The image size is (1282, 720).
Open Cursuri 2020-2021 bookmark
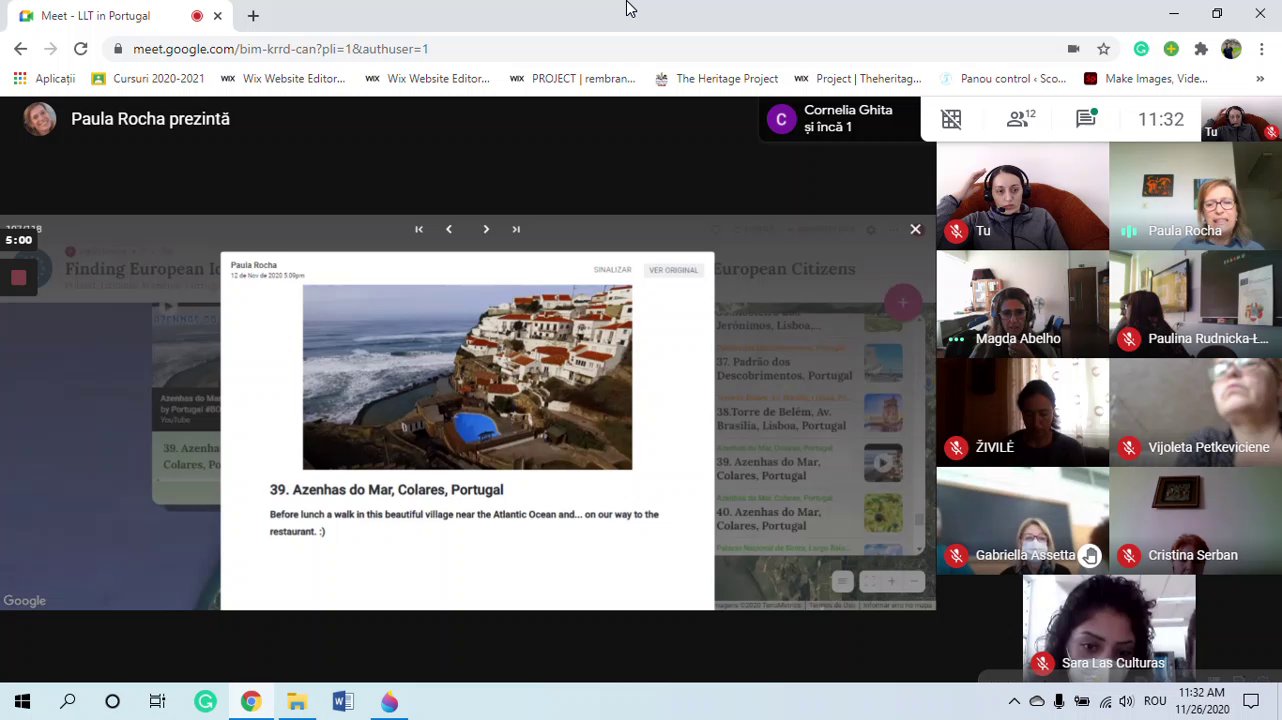point(148,79)
